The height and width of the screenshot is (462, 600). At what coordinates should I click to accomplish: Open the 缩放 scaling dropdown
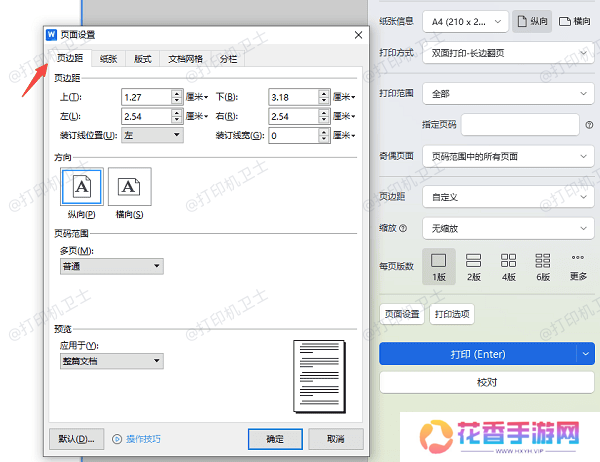[x=508, y=229]
